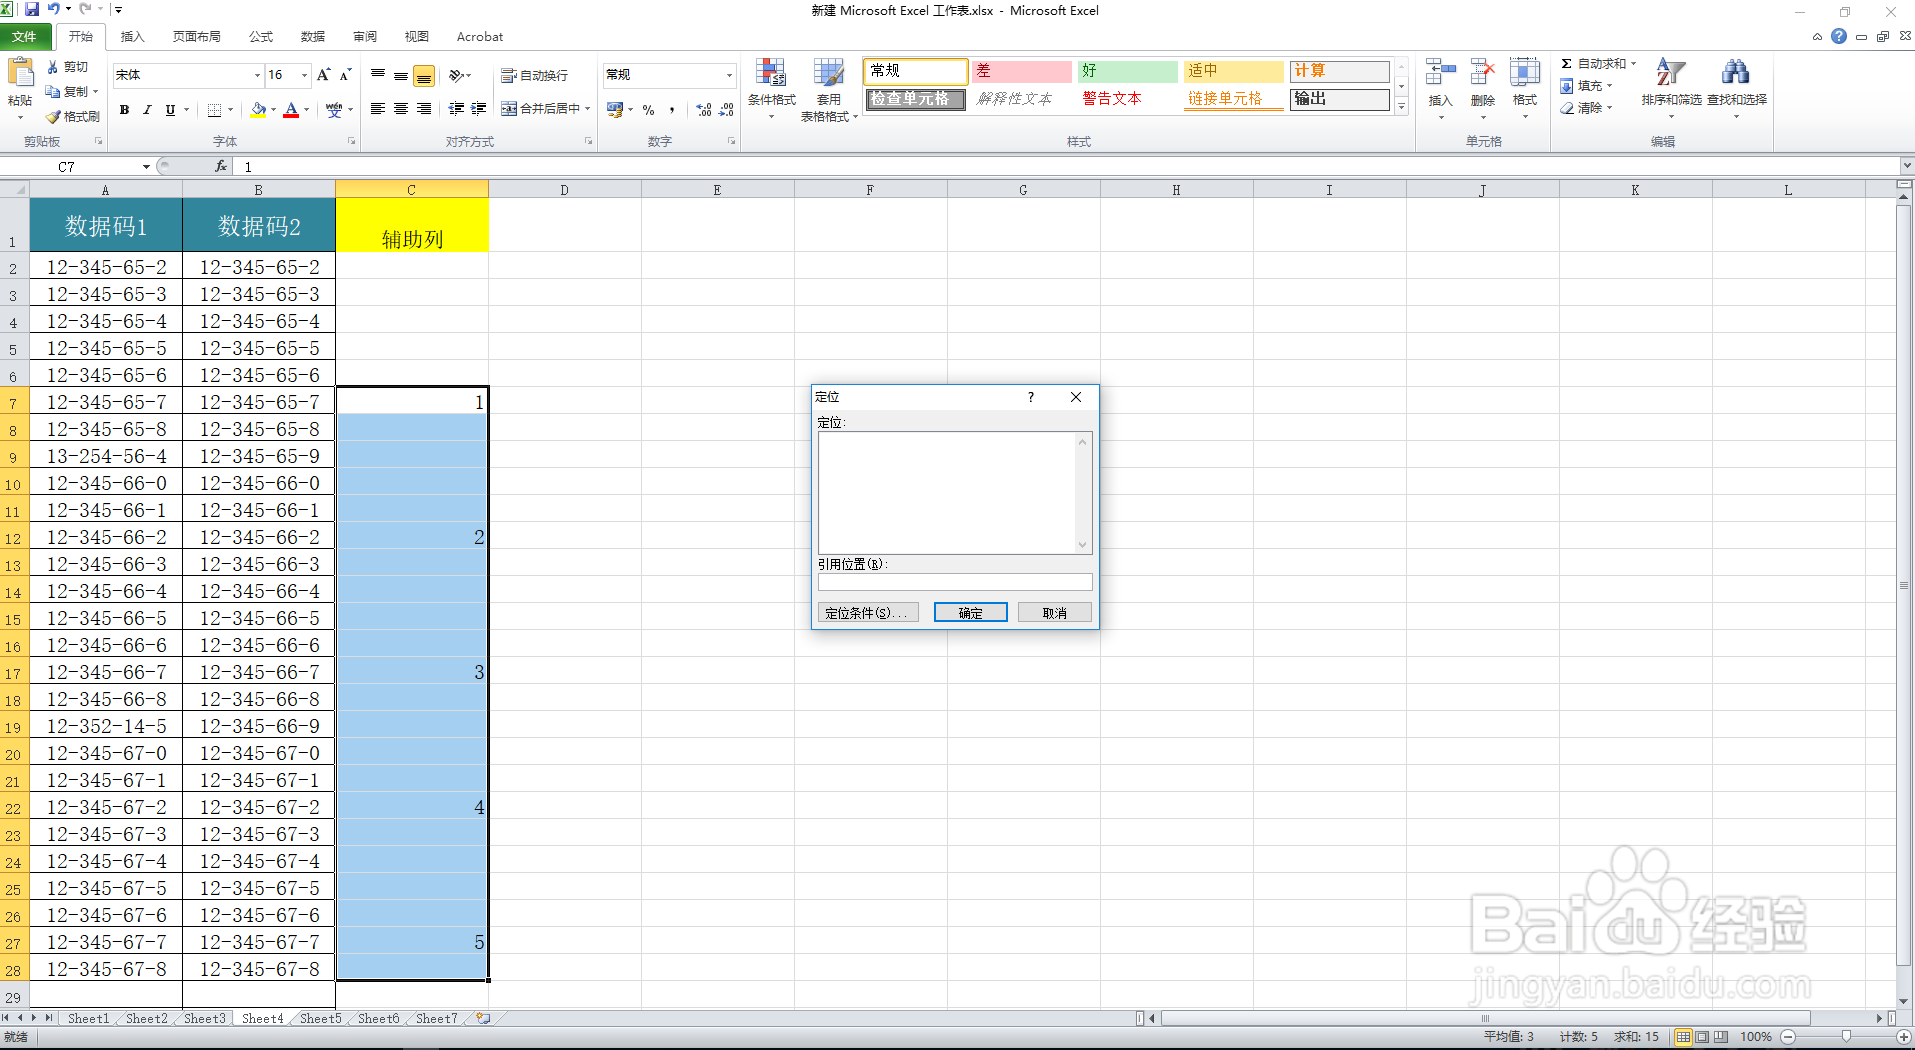Switch to the Formulas (公式) tab
Image resolution: width=1915 pixels, height=1050 pixels.
261,37
